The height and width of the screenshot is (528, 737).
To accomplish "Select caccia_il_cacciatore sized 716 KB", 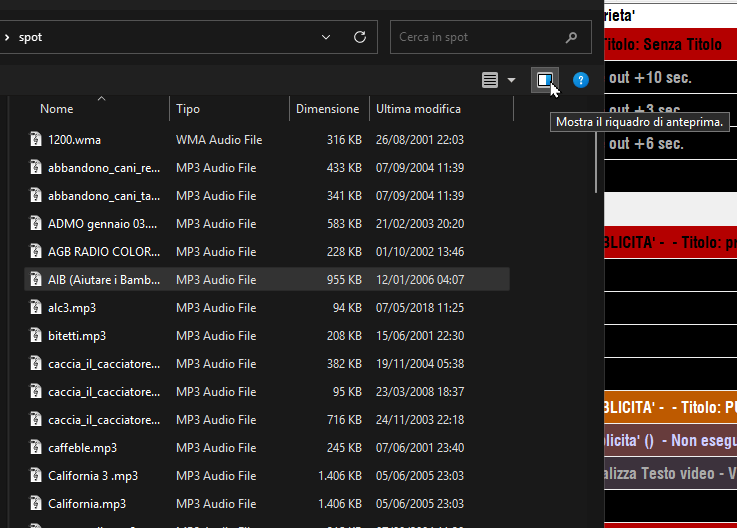I will point(104,420).
